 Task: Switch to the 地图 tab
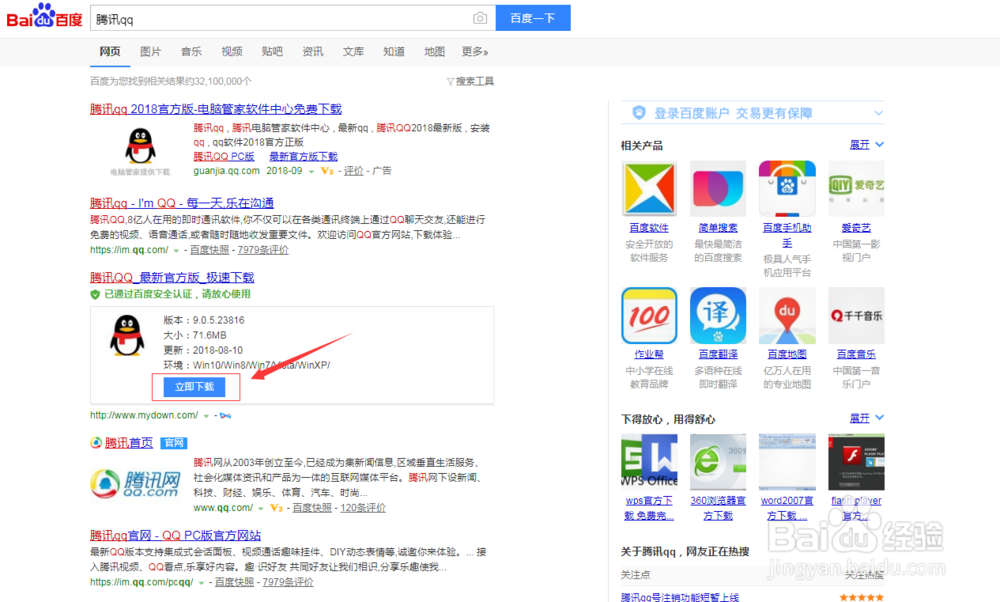[434, 52]
